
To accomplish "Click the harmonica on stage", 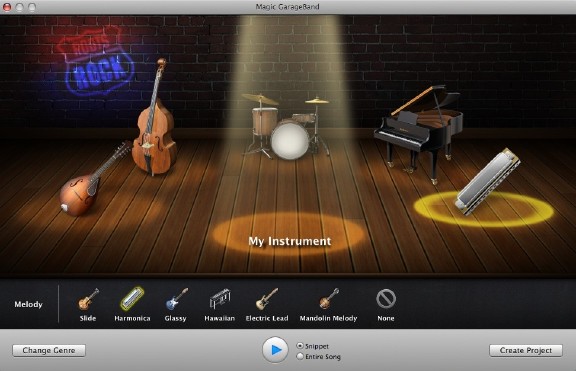I will click(x=488, y=181).
